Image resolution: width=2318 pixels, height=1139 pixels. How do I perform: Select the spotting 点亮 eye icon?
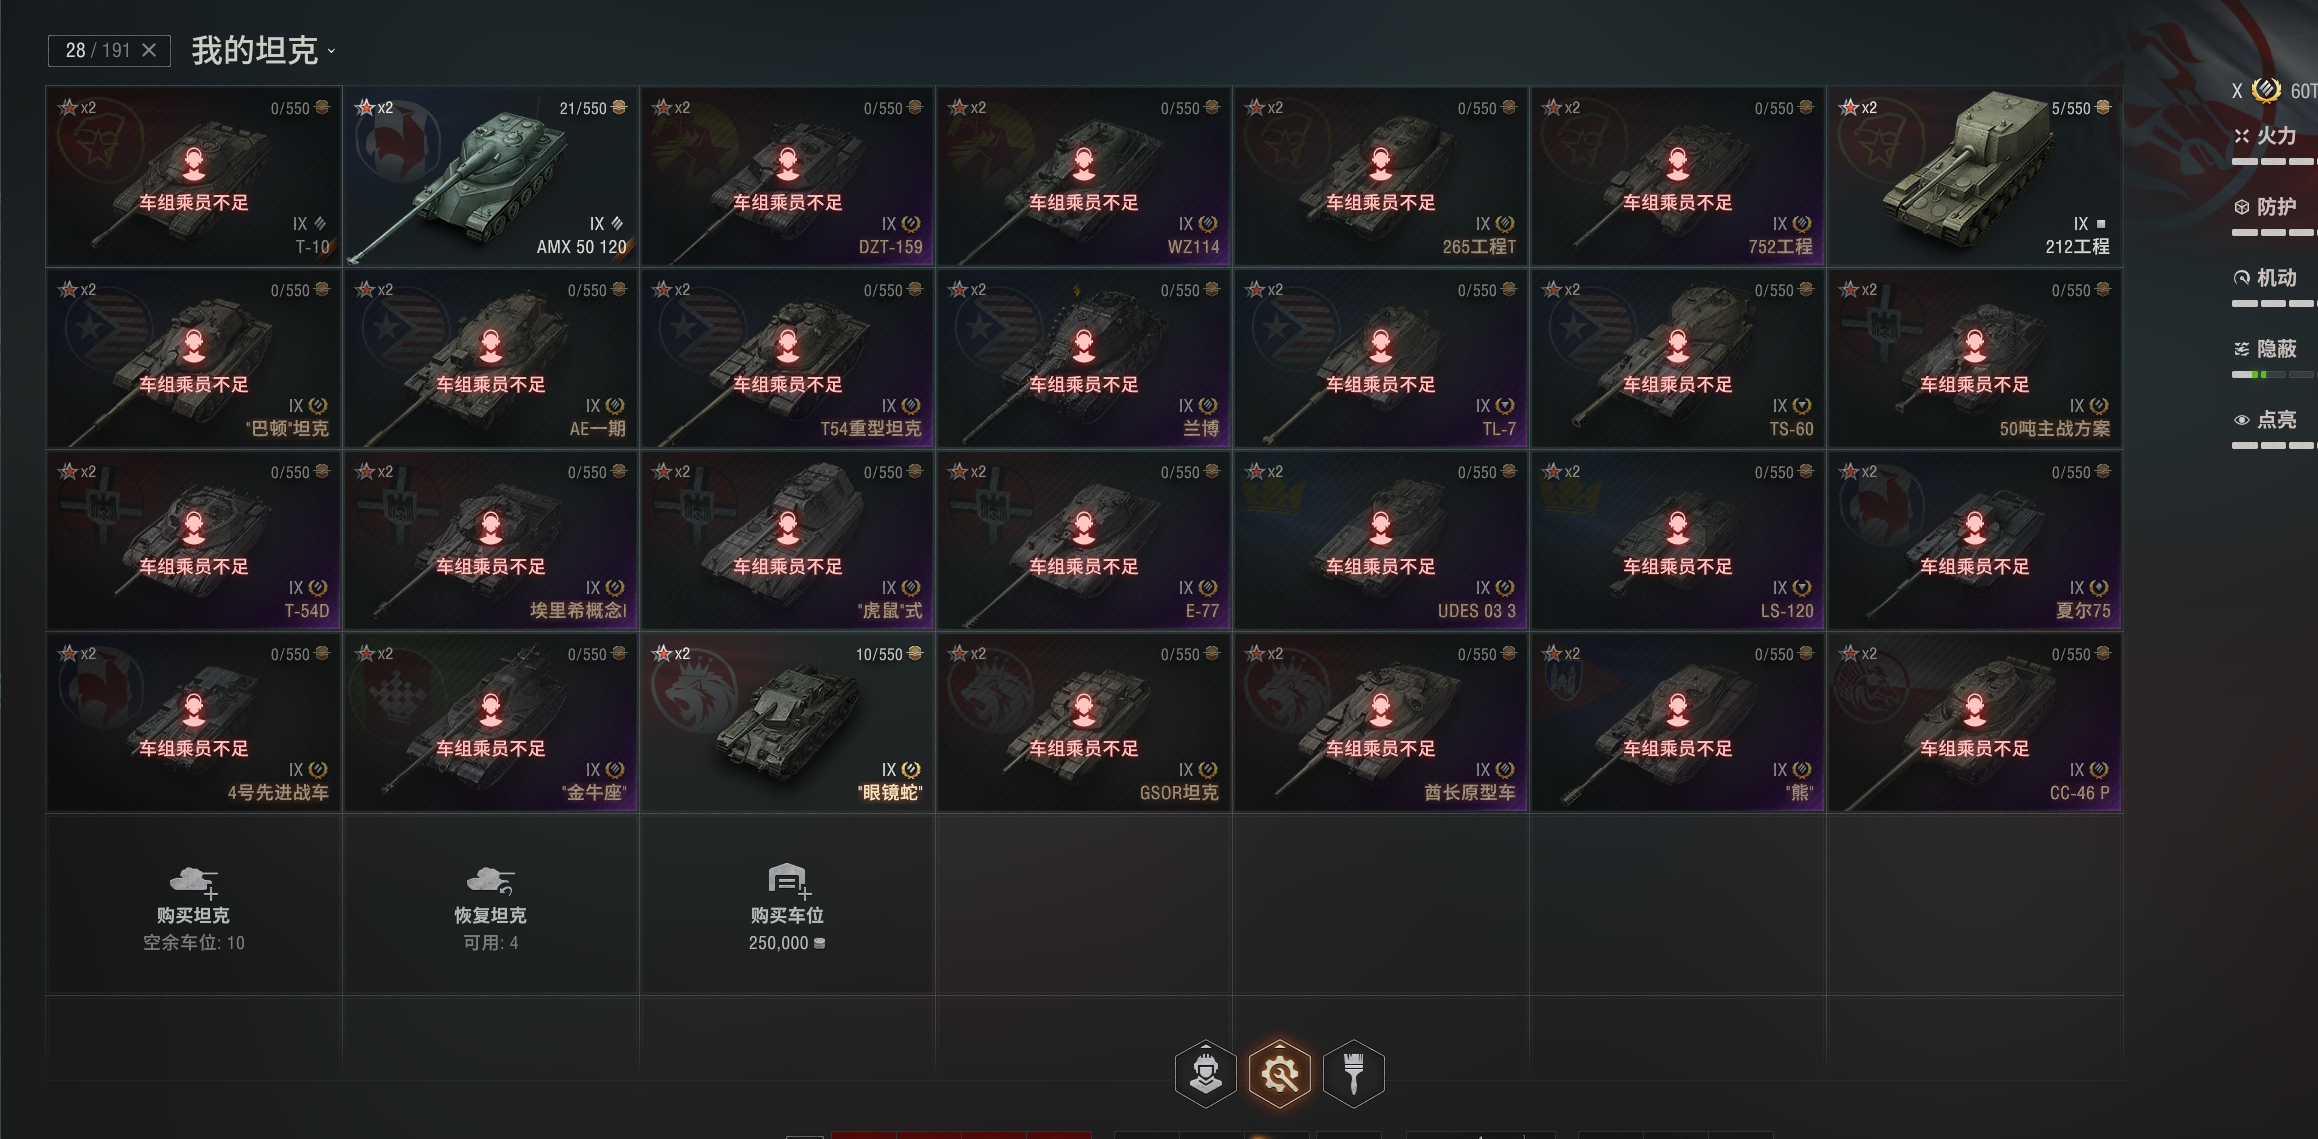(x=2242, y=420)
